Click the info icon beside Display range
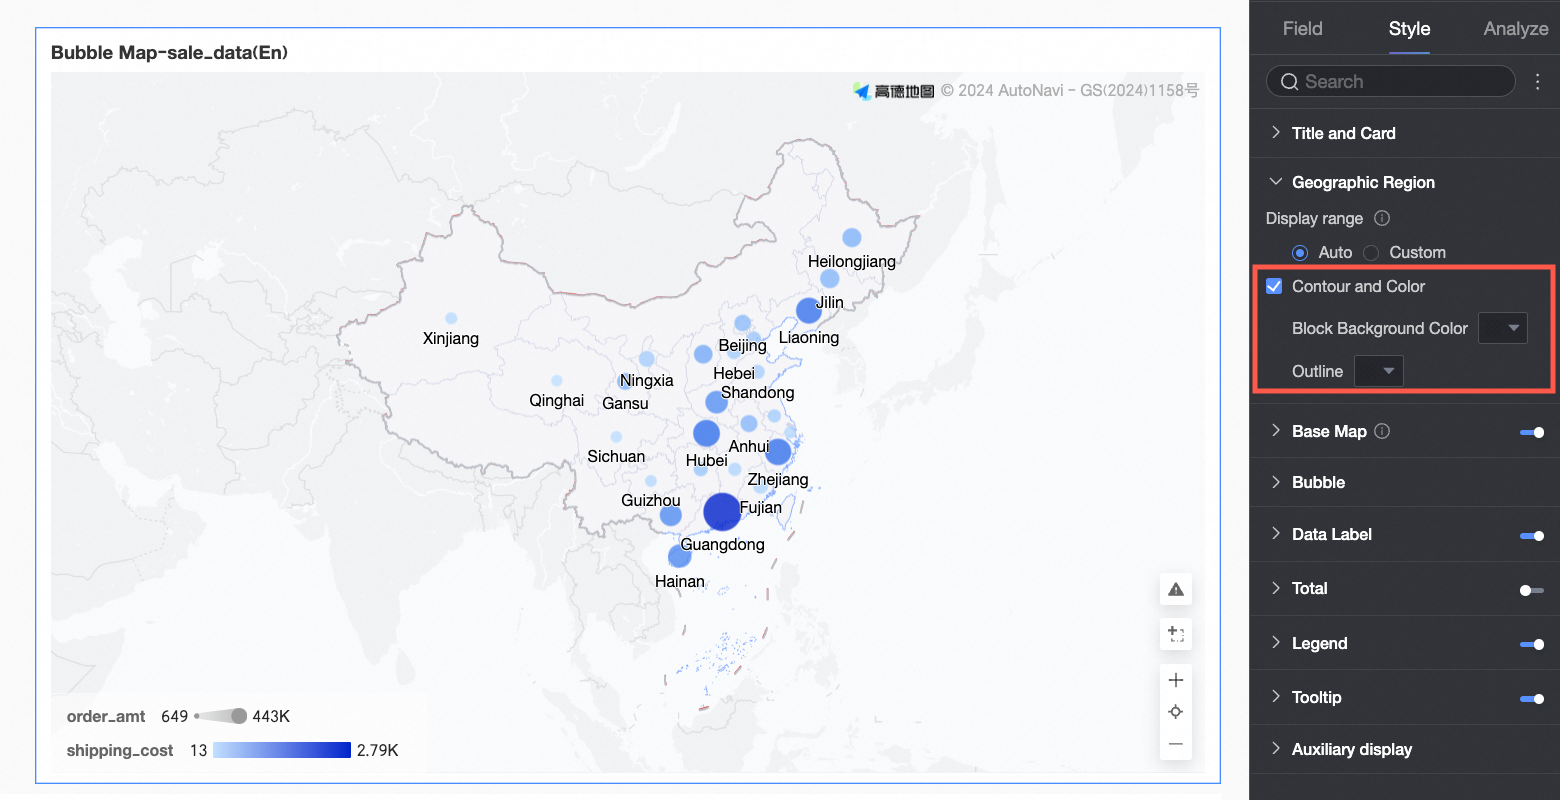1560x800 pixels. click(1382, 218)
